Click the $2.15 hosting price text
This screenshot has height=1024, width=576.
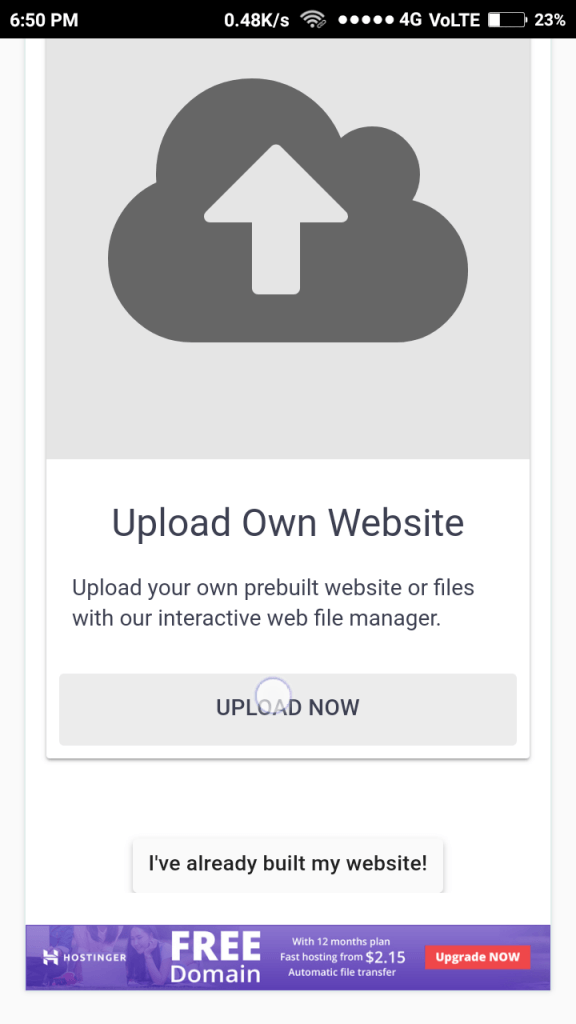pyautogui.click(x=385, y=957)
